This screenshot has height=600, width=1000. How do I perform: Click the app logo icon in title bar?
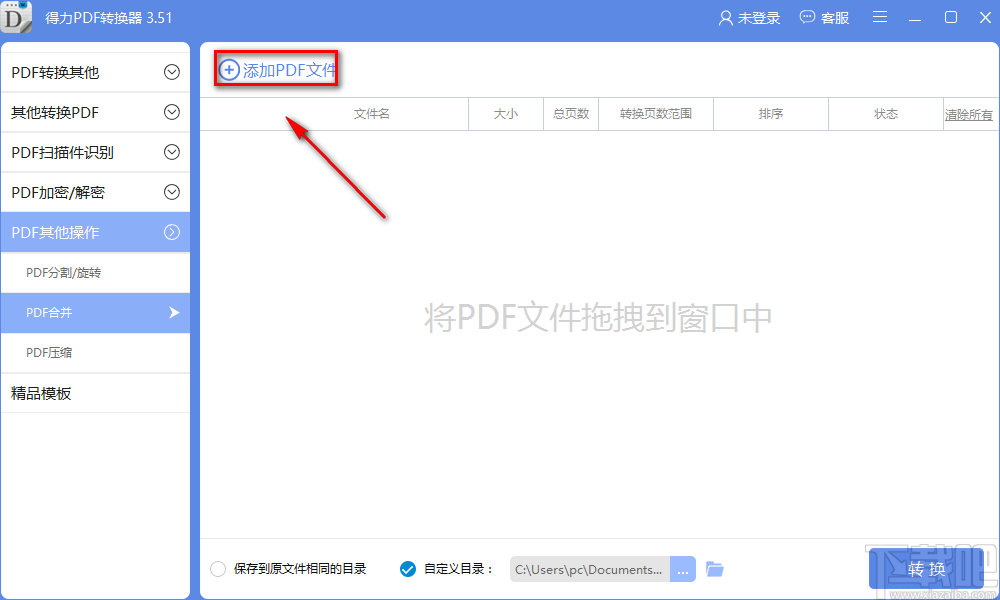[16, 17]
